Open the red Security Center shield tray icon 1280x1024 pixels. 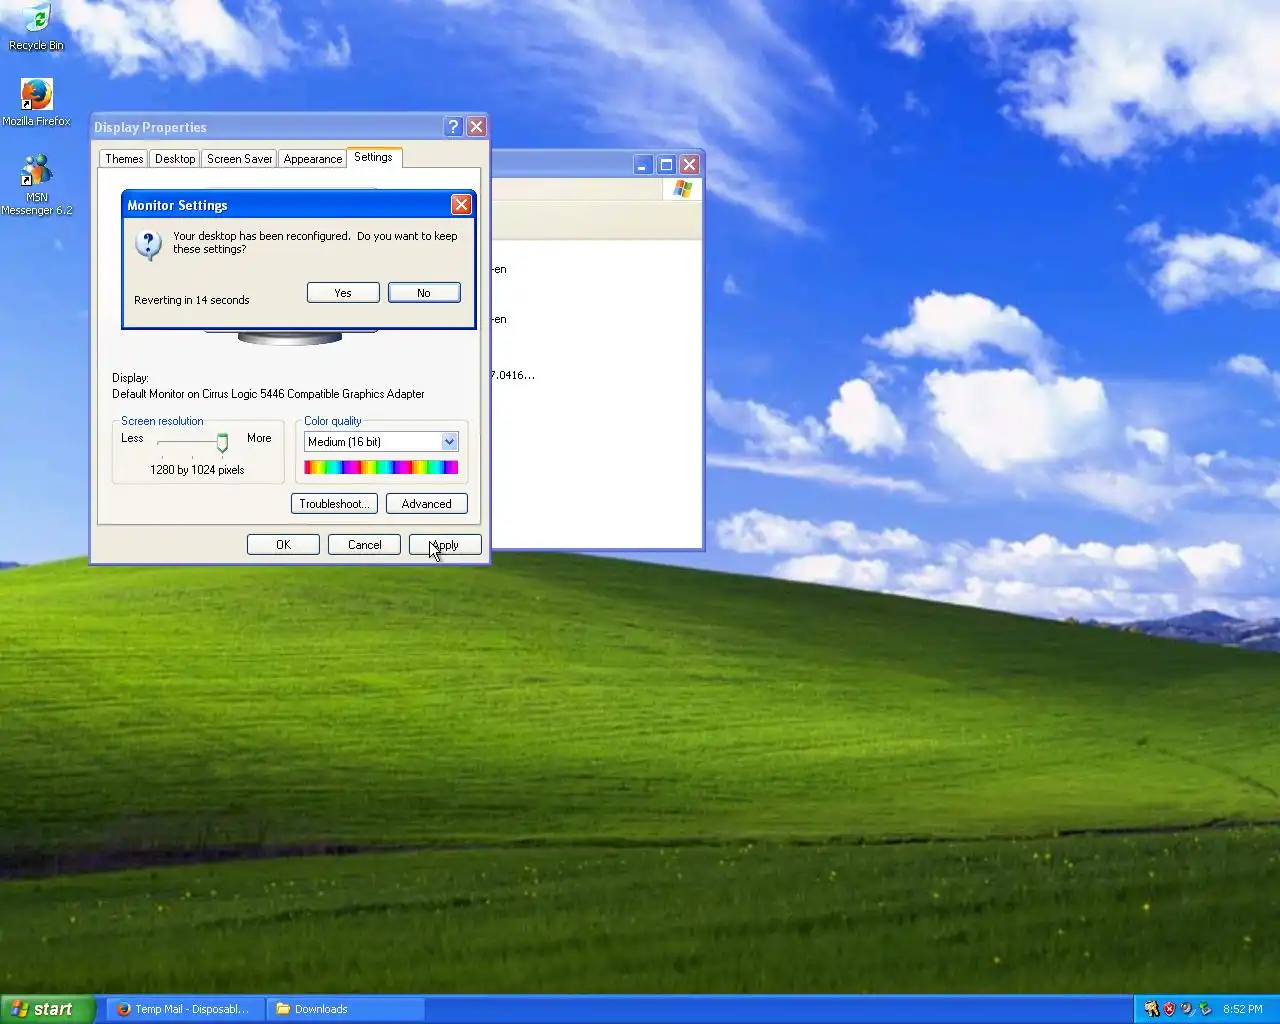coord(1169,1009)
